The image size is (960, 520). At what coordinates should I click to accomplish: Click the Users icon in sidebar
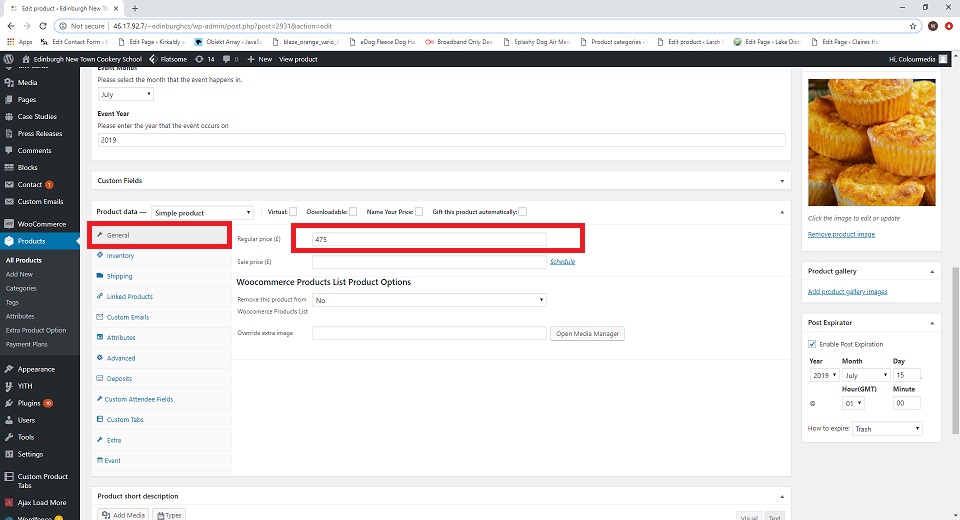pos(9,420)
